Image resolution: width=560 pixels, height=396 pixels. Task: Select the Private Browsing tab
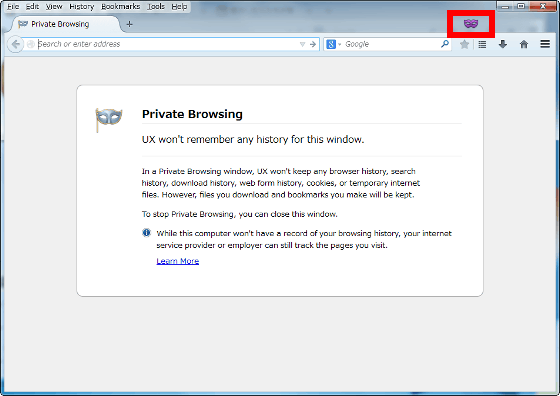coord(66,24)
